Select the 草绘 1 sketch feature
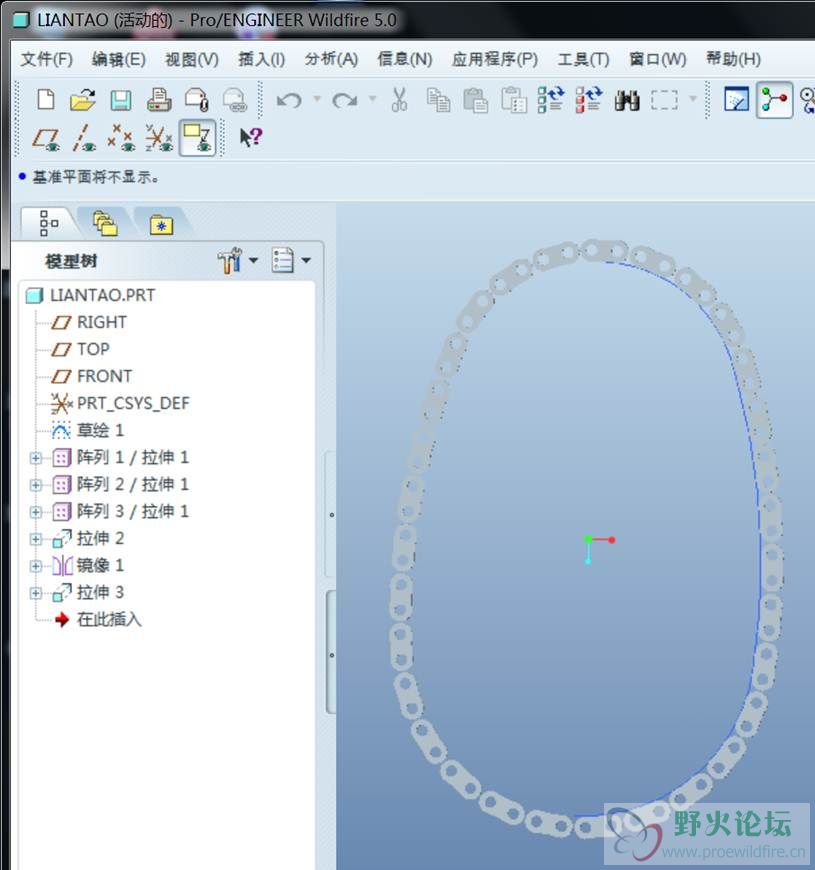The width and height of the screenshot is (815, 870). (x=100, y=431)
